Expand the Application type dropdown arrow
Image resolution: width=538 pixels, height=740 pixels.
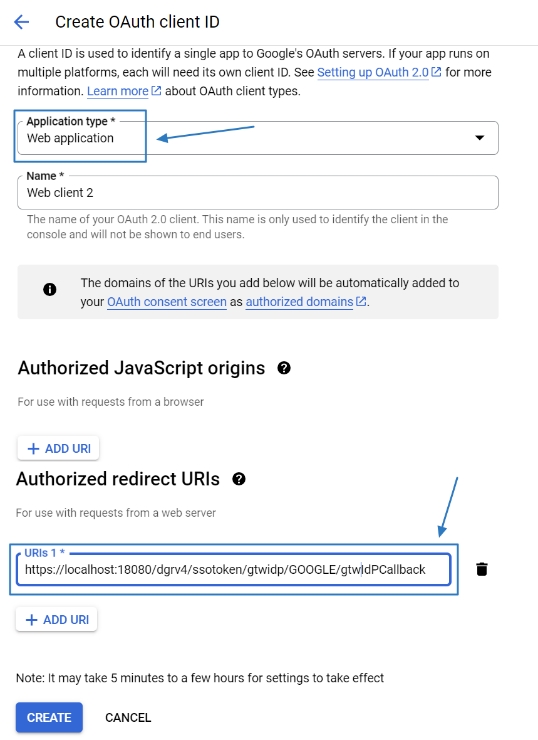point(479,138)
